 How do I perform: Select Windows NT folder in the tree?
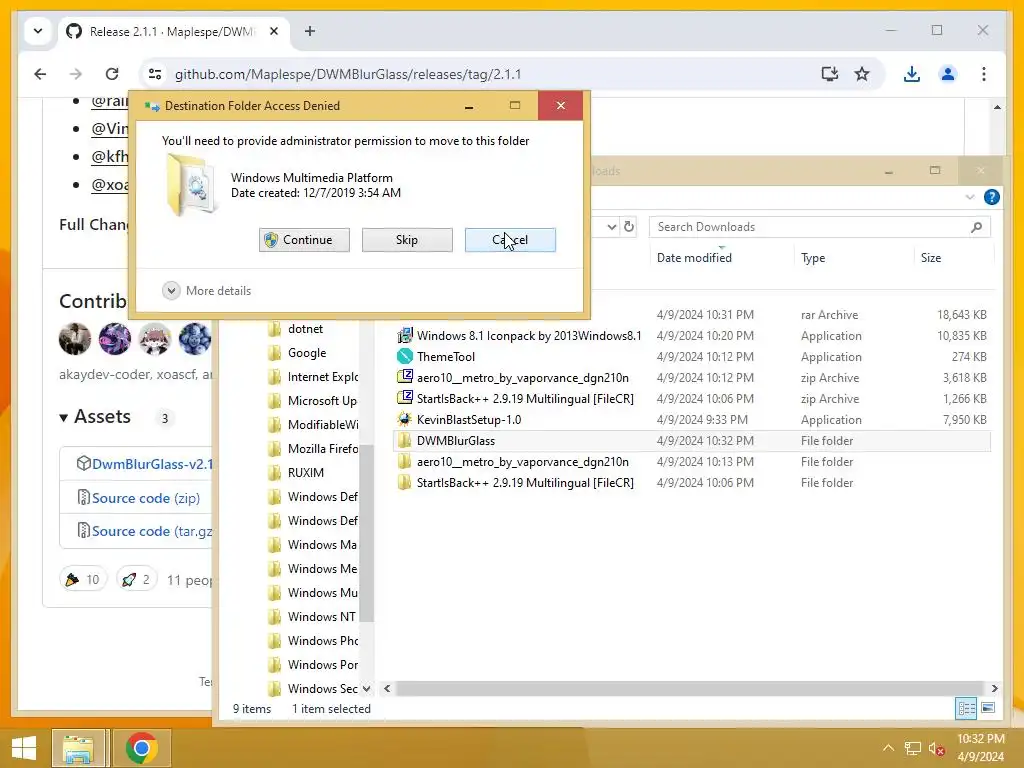(321, 616)
